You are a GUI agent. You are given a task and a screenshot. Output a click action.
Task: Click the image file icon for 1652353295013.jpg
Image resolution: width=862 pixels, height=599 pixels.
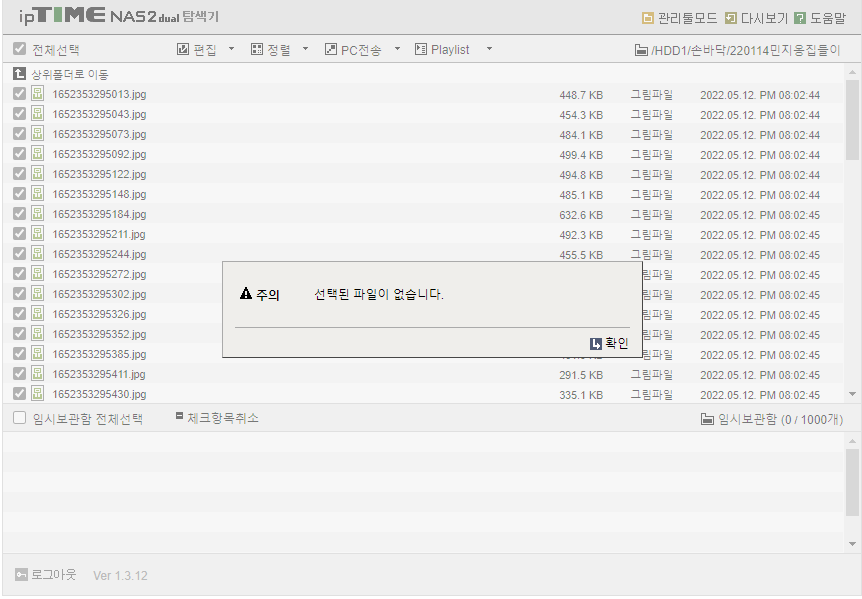click(37, 93)
